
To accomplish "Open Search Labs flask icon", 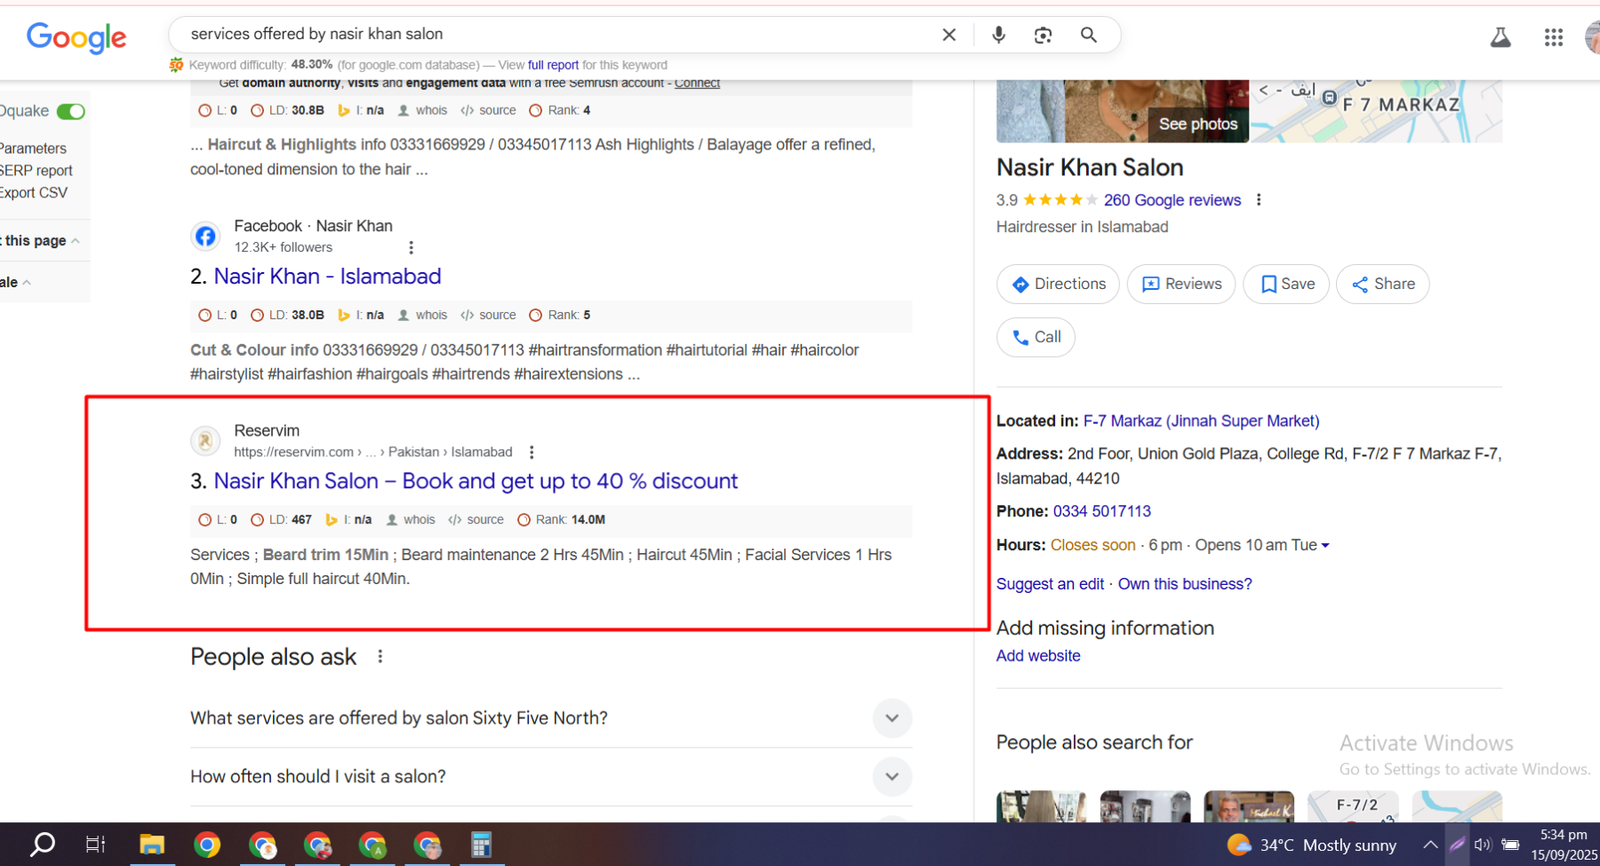I will click(x=1500, y=38).
